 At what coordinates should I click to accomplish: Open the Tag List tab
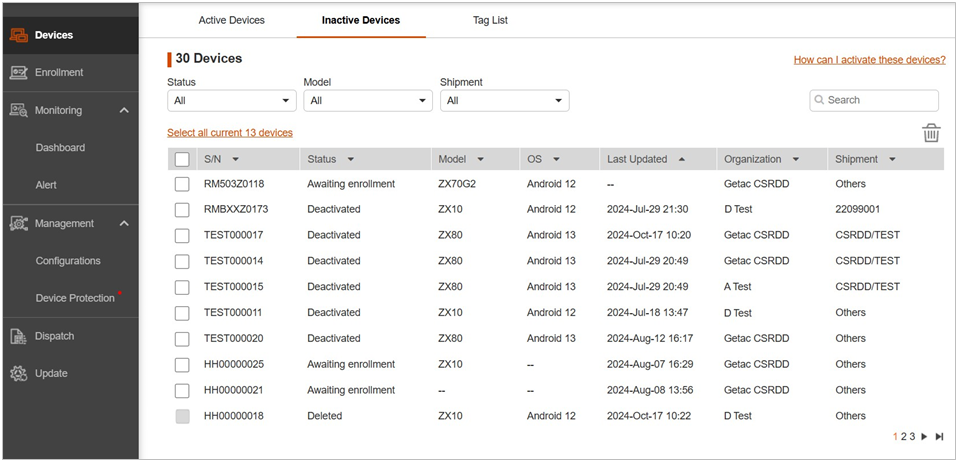click(x=490, y=20)
